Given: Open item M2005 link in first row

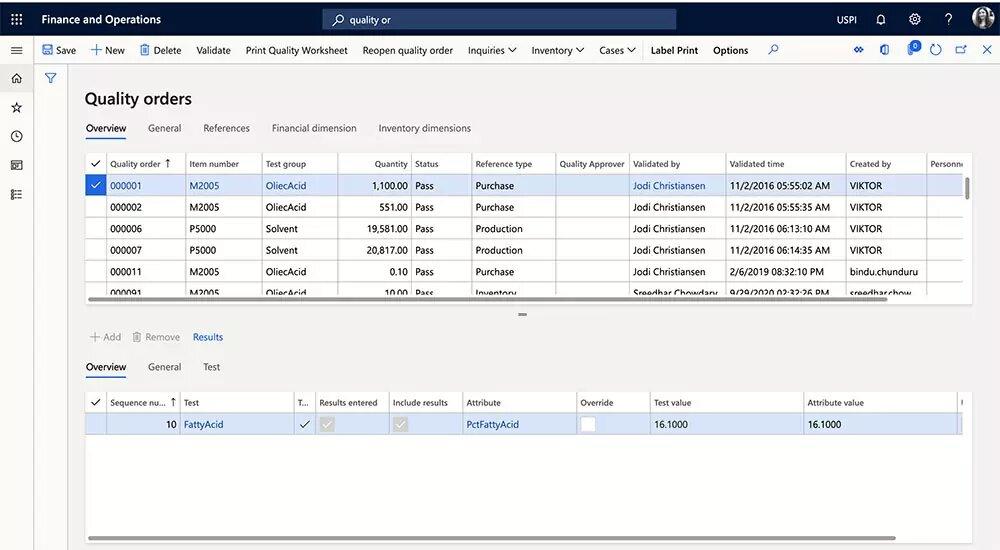Looking at the screenshot, I should tap(204, 186).
